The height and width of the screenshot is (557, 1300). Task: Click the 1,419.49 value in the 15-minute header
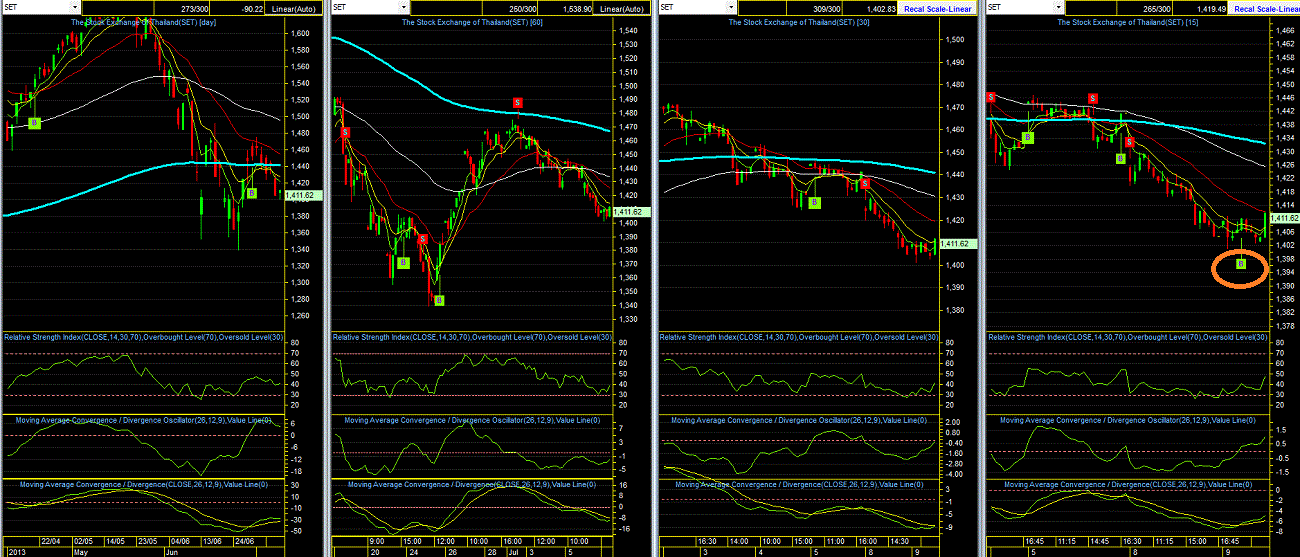(x=1211, y=7)
